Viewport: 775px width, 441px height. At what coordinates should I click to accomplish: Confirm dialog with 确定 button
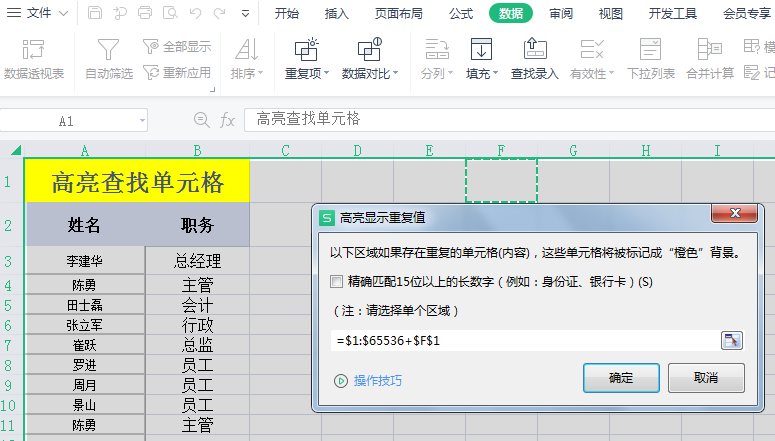(621, 378)
